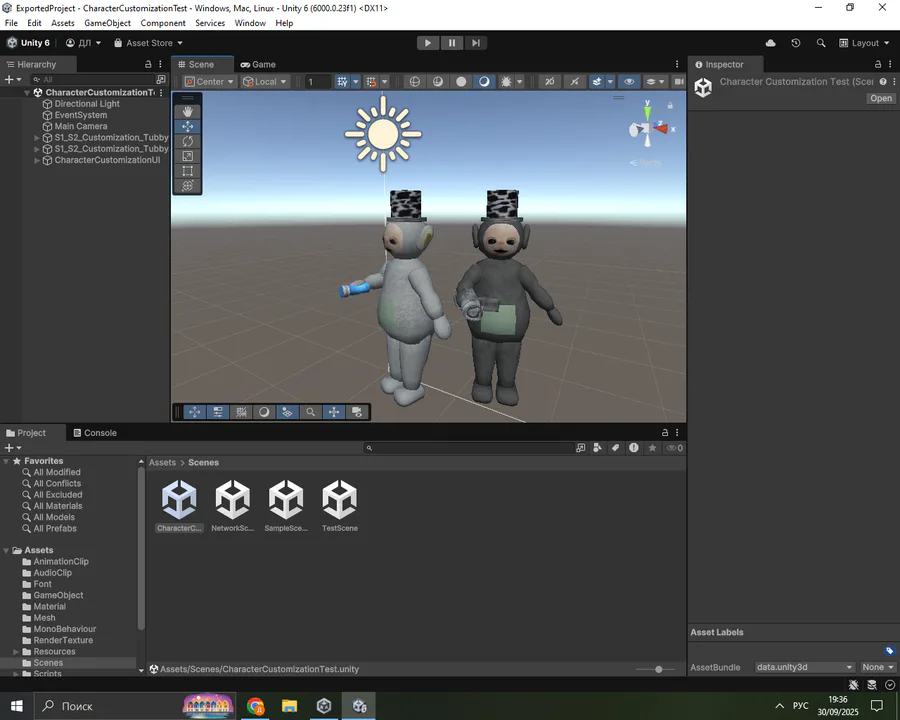Select the Move tool in scene toolbar
Screen dimensions: 900x720
[x=187, y=126]
